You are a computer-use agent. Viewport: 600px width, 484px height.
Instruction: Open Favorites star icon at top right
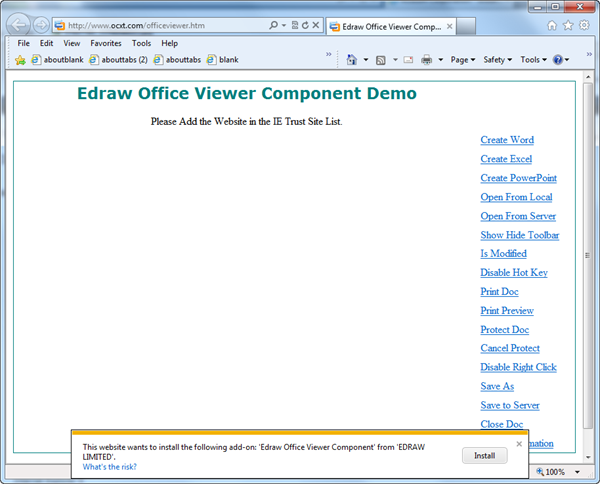point(568,26)
